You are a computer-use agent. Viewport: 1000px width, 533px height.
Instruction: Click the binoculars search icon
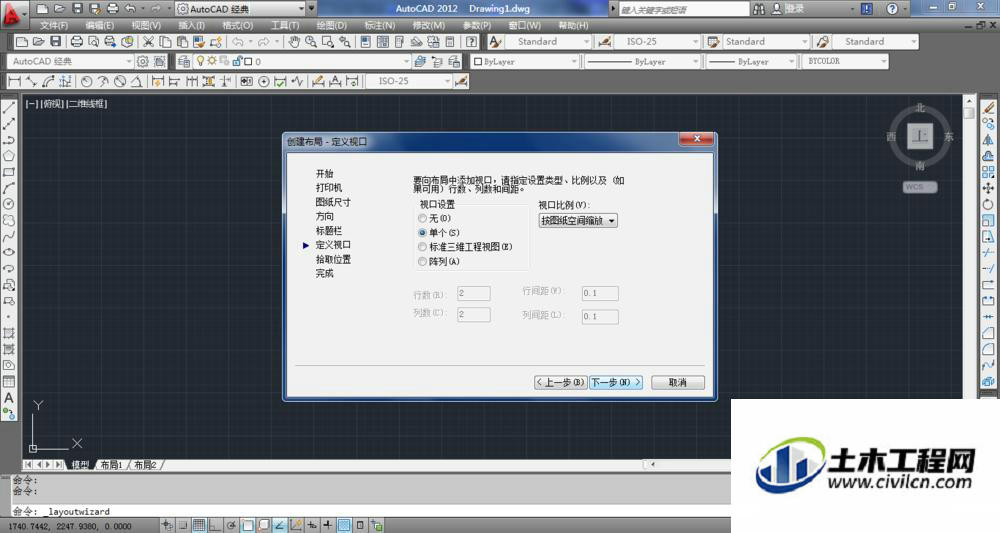(x=759, y=9)
